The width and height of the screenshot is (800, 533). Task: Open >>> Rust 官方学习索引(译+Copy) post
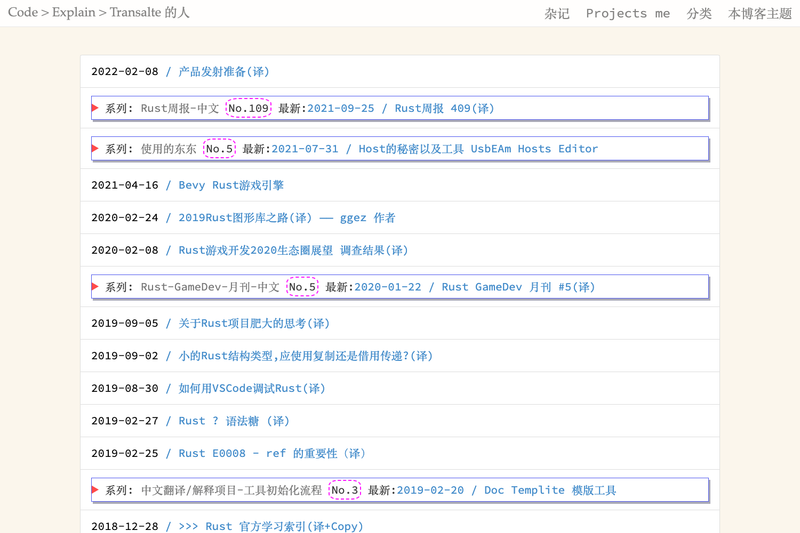pyautogui.click(x=270, y=526)
